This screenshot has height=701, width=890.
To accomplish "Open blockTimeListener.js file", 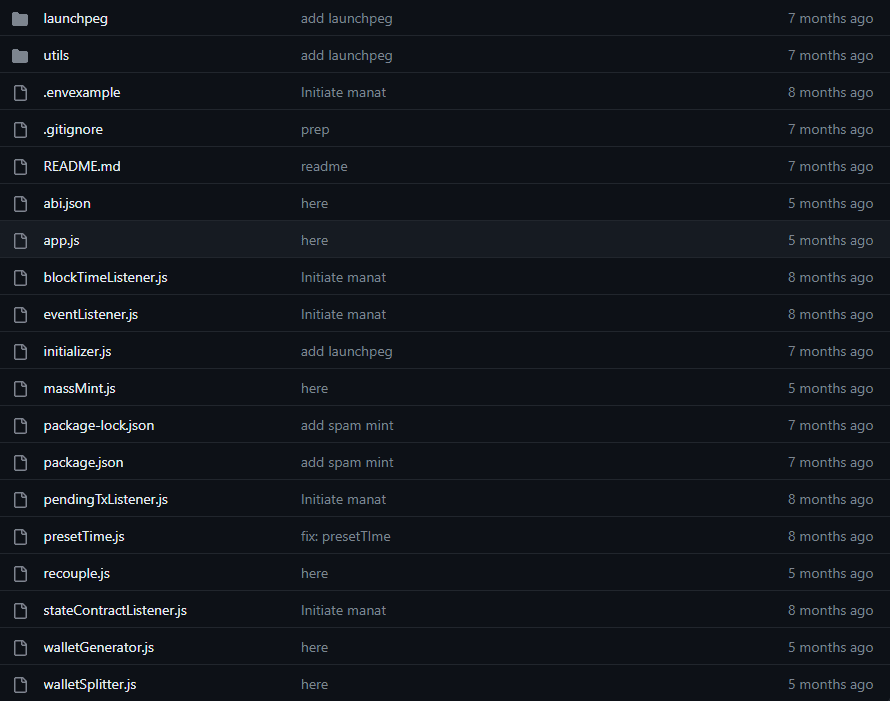I will pyautogui.click(x=105, y=278).
